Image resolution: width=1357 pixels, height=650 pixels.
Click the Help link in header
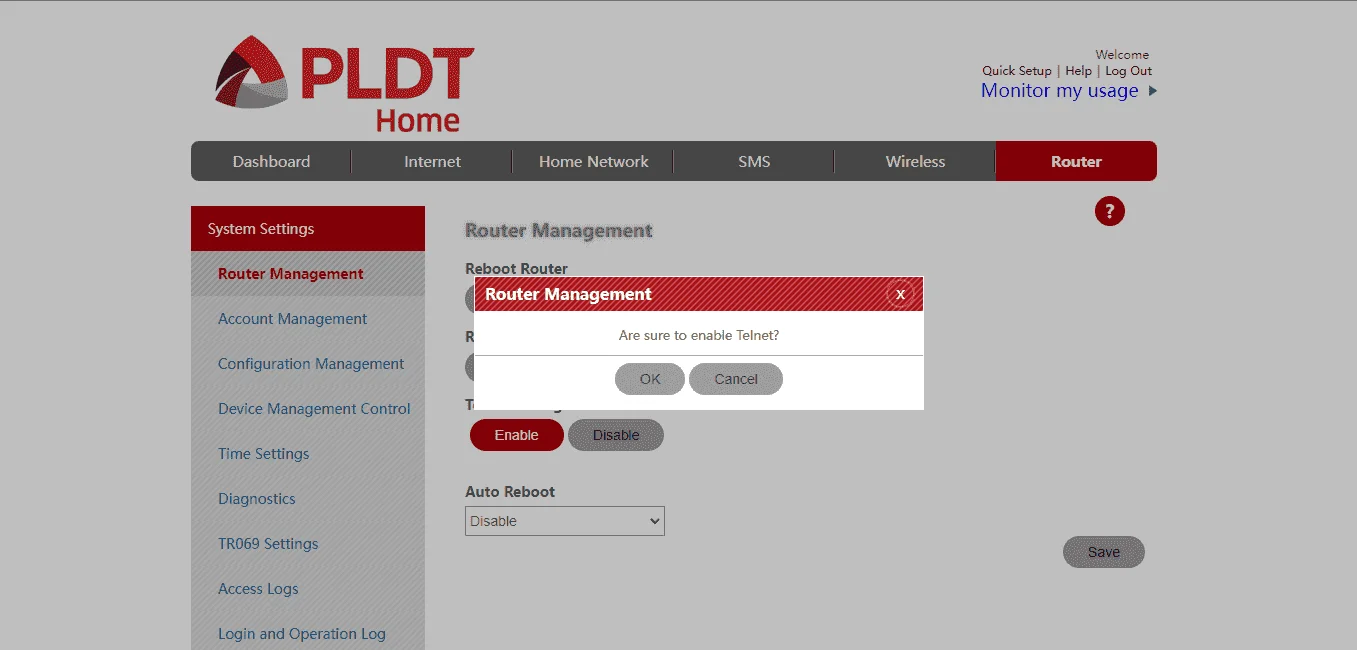click(x=1078, y=71)
